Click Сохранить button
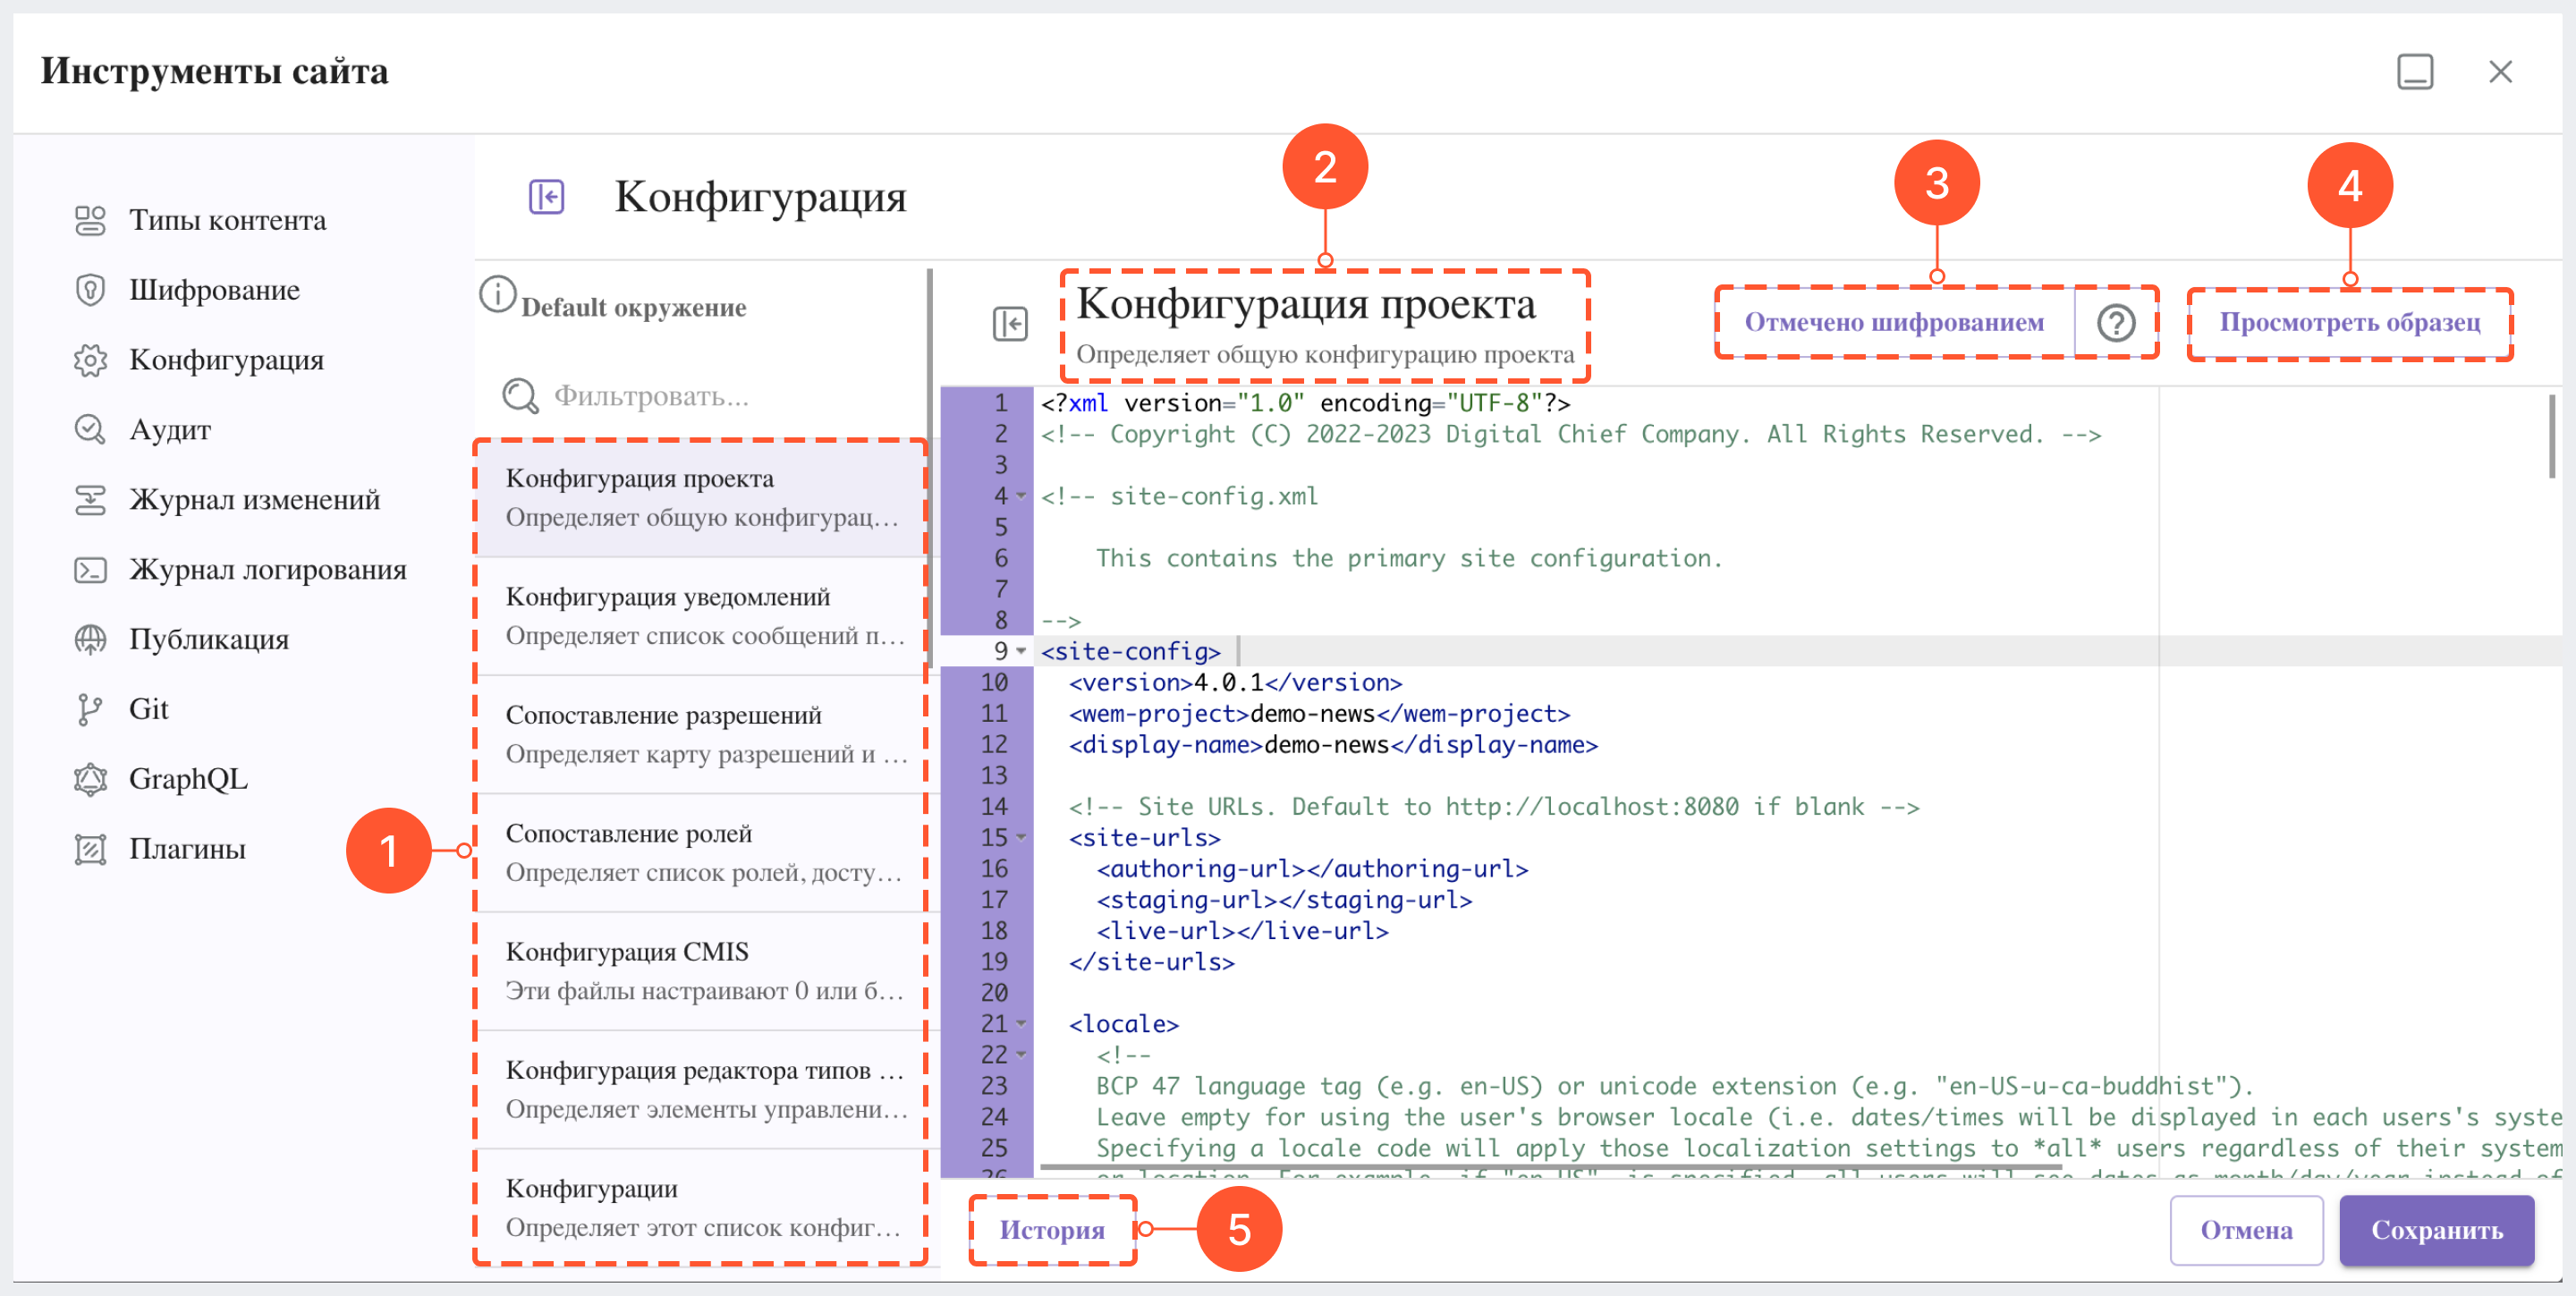Screen dimensions: 2576x1296 2436,1229
